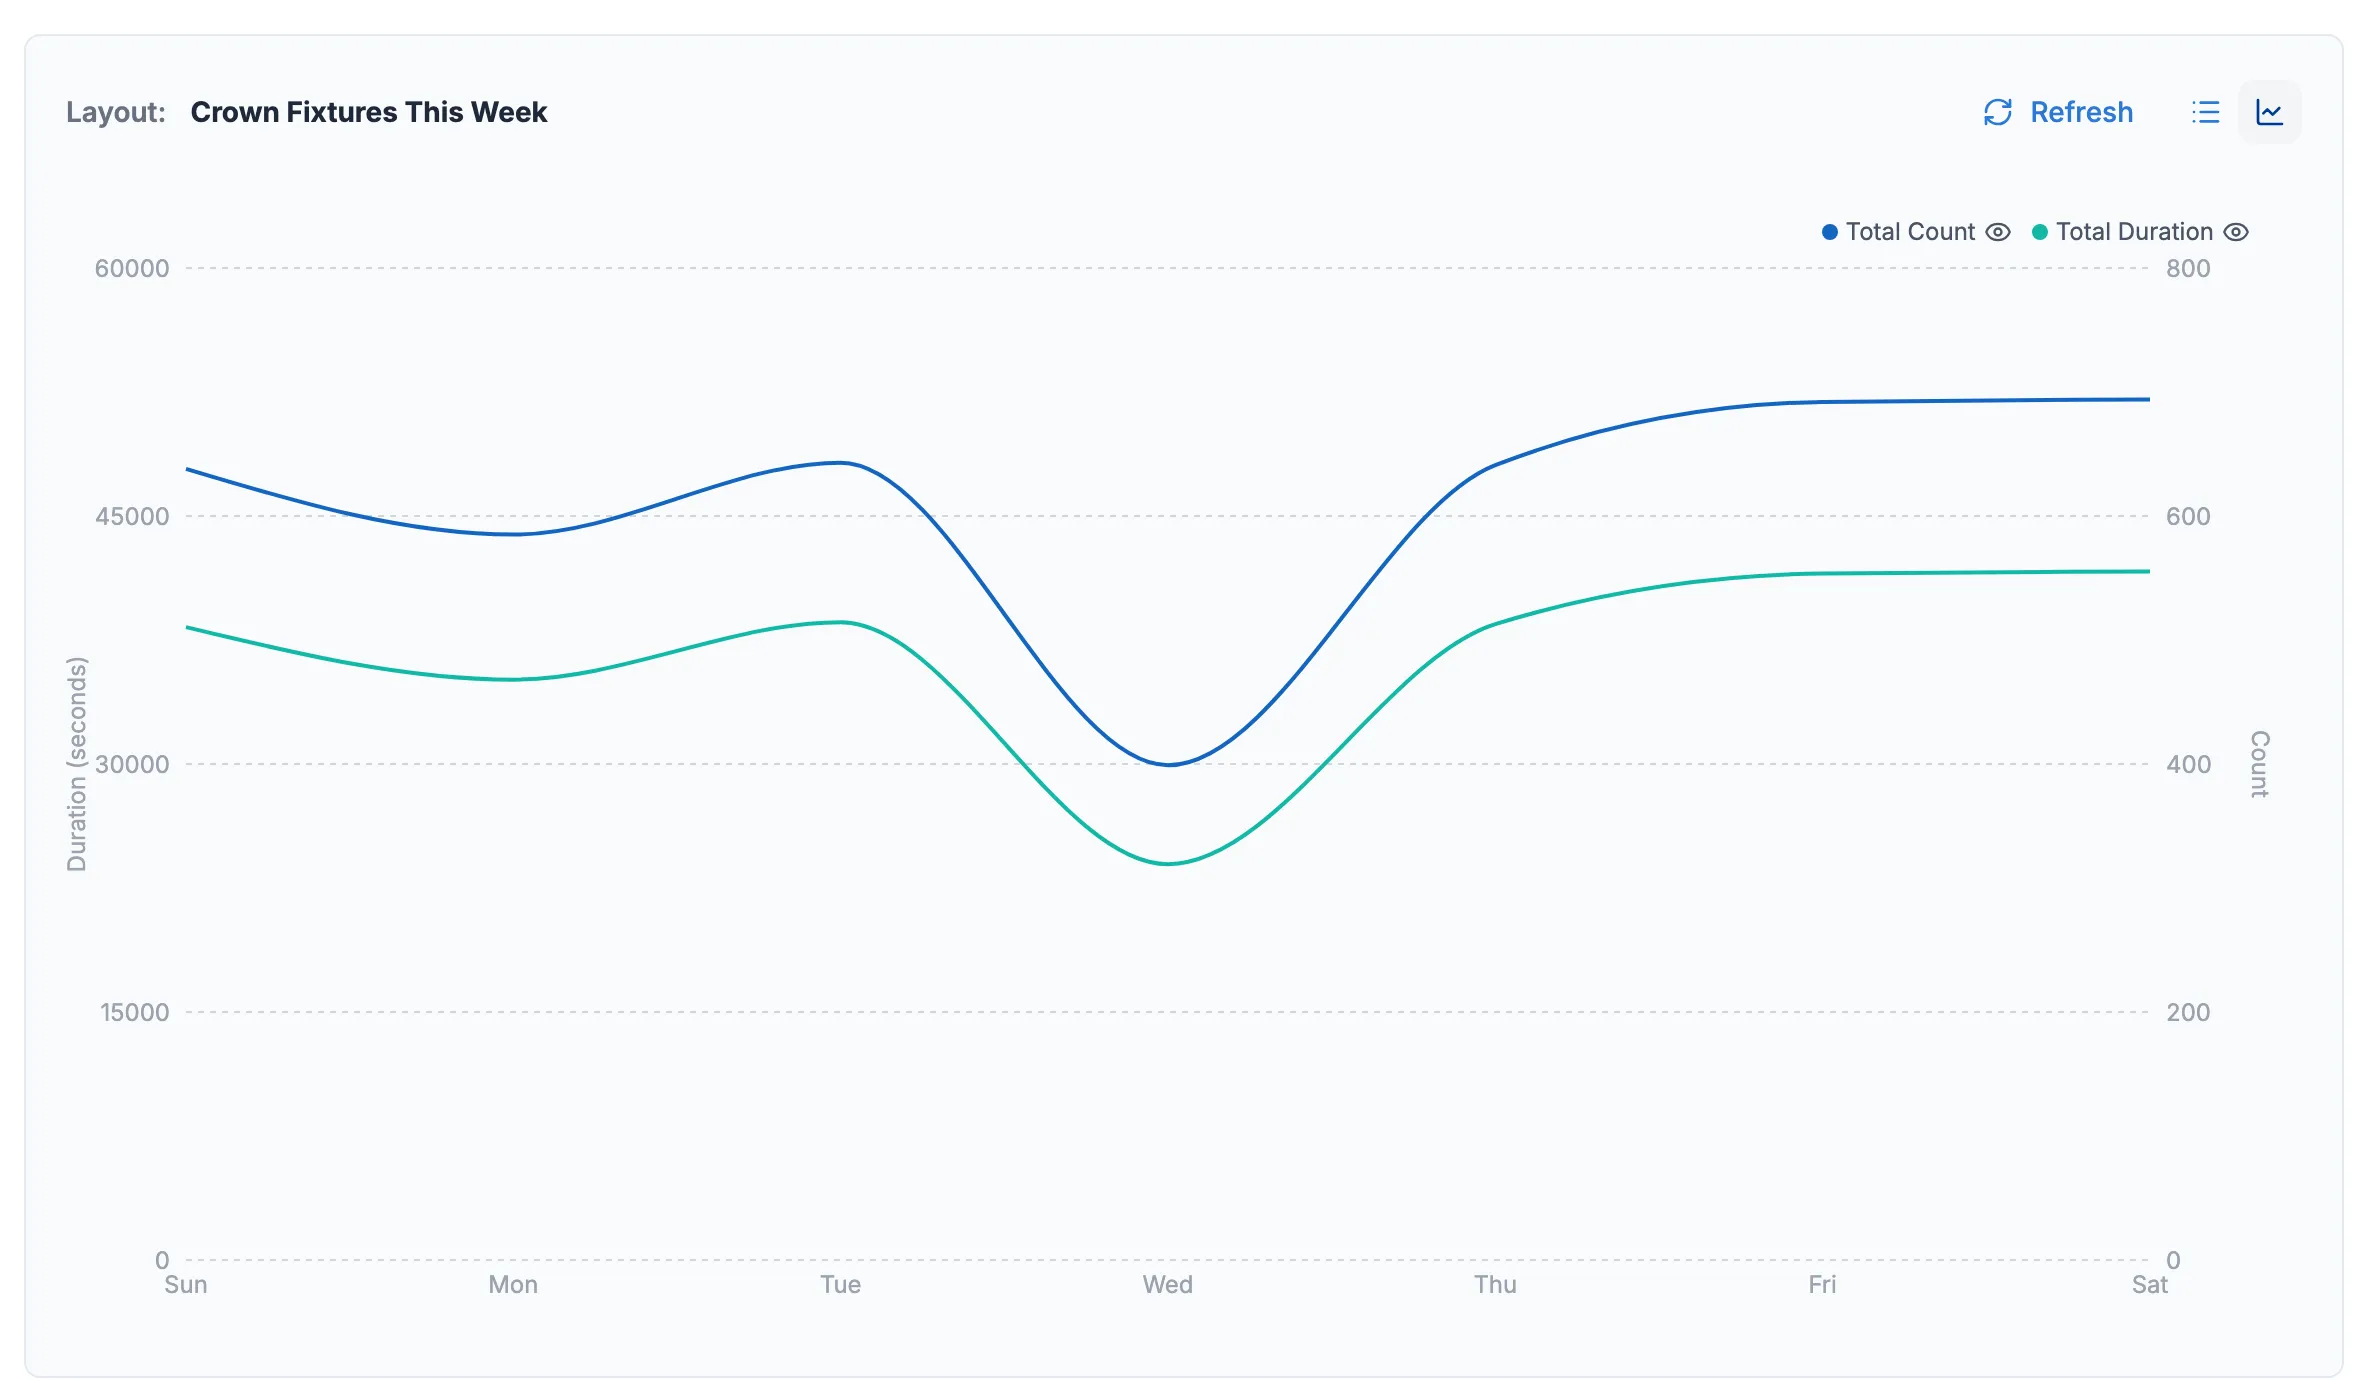Click the Sun label on x-axis
2368x1380 pixels.
(x=186, y=1284)
